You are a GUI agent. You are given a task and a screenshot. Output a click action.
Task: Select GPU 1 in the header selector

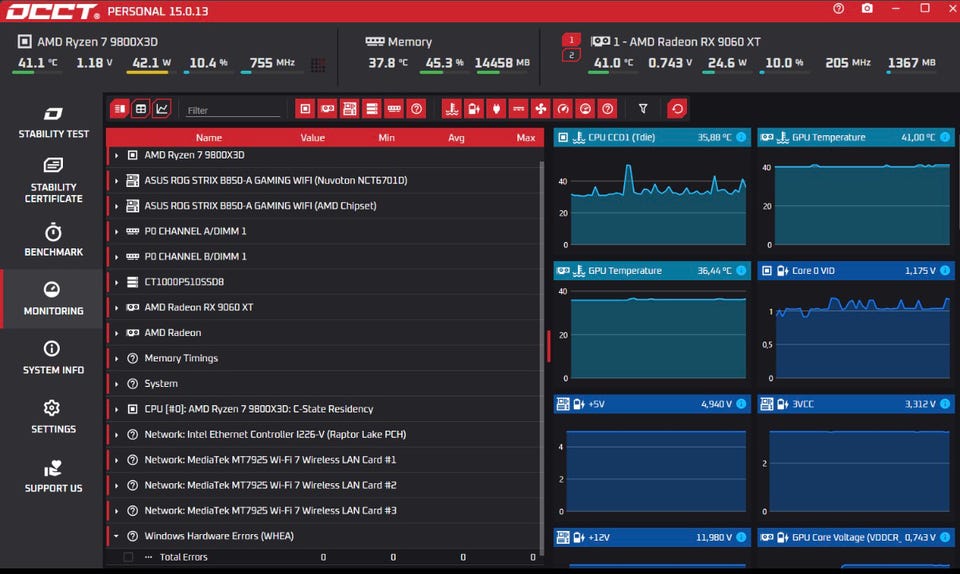click(571, 40)
